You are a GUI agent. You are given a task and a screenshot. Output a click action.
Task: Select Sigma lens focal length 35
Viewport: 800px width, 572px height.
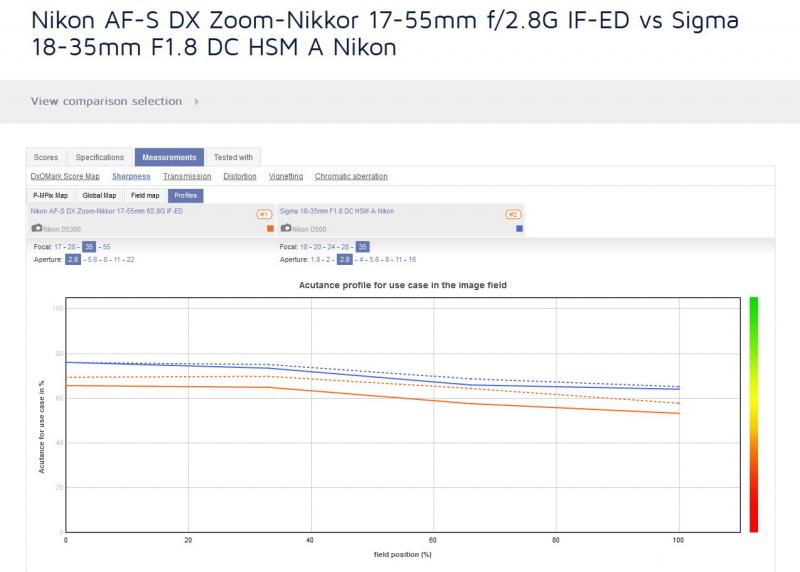[x=362, y=247]
